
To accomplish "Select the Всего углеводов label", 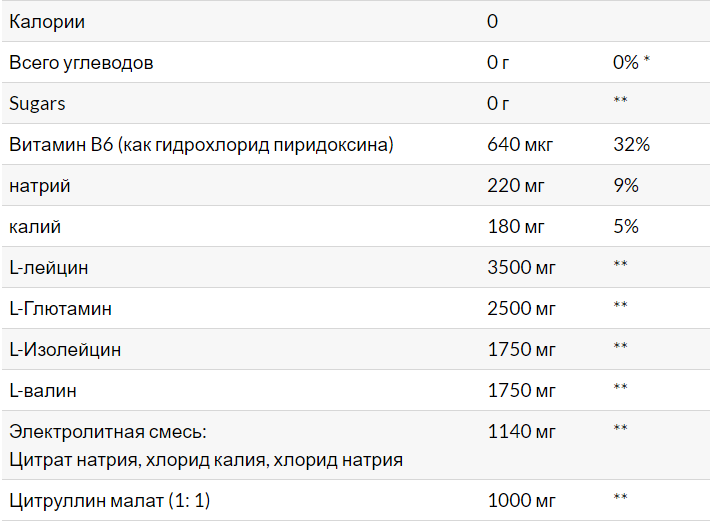I will (x=81, y=62).
